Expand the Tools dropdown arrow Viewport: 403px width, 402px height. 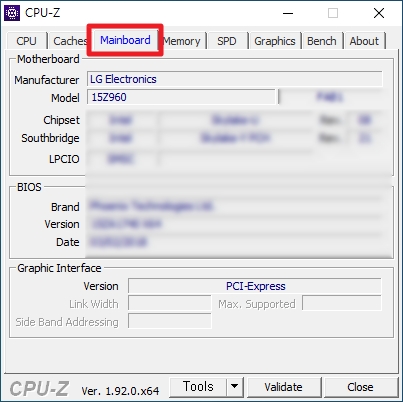coord(235,387)
